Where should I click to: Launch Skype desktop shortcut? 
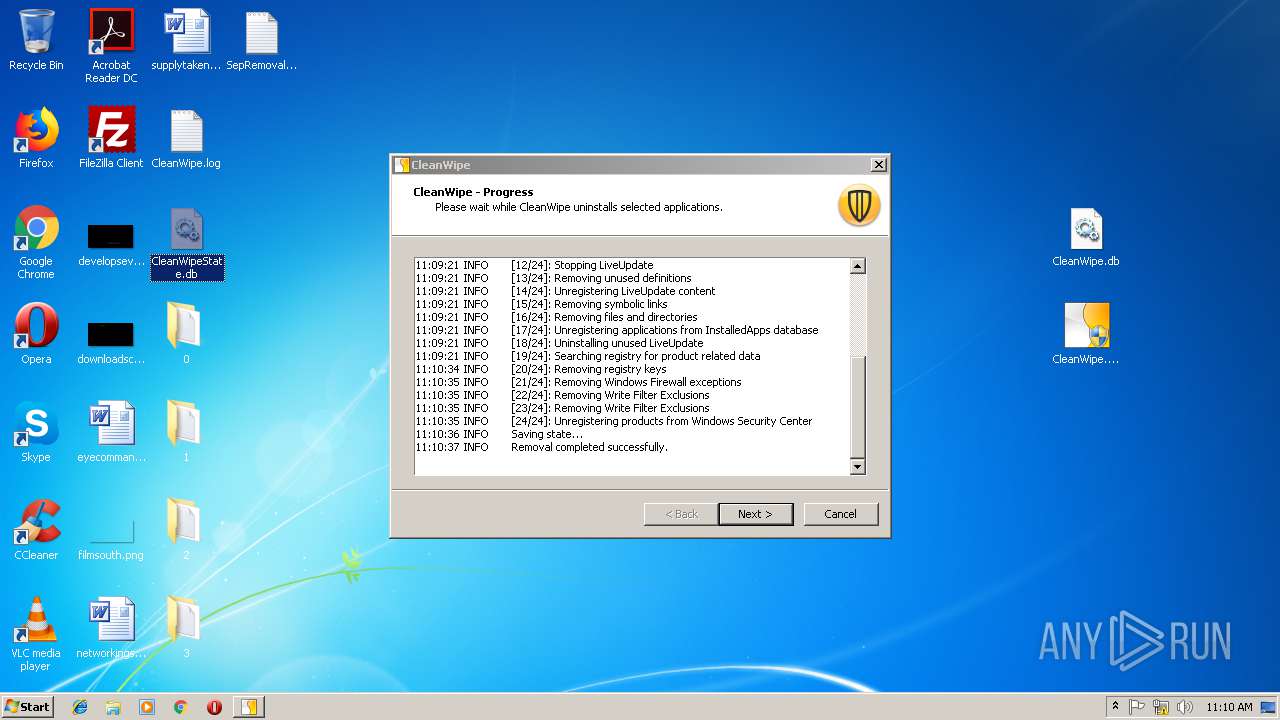[36, 432]
